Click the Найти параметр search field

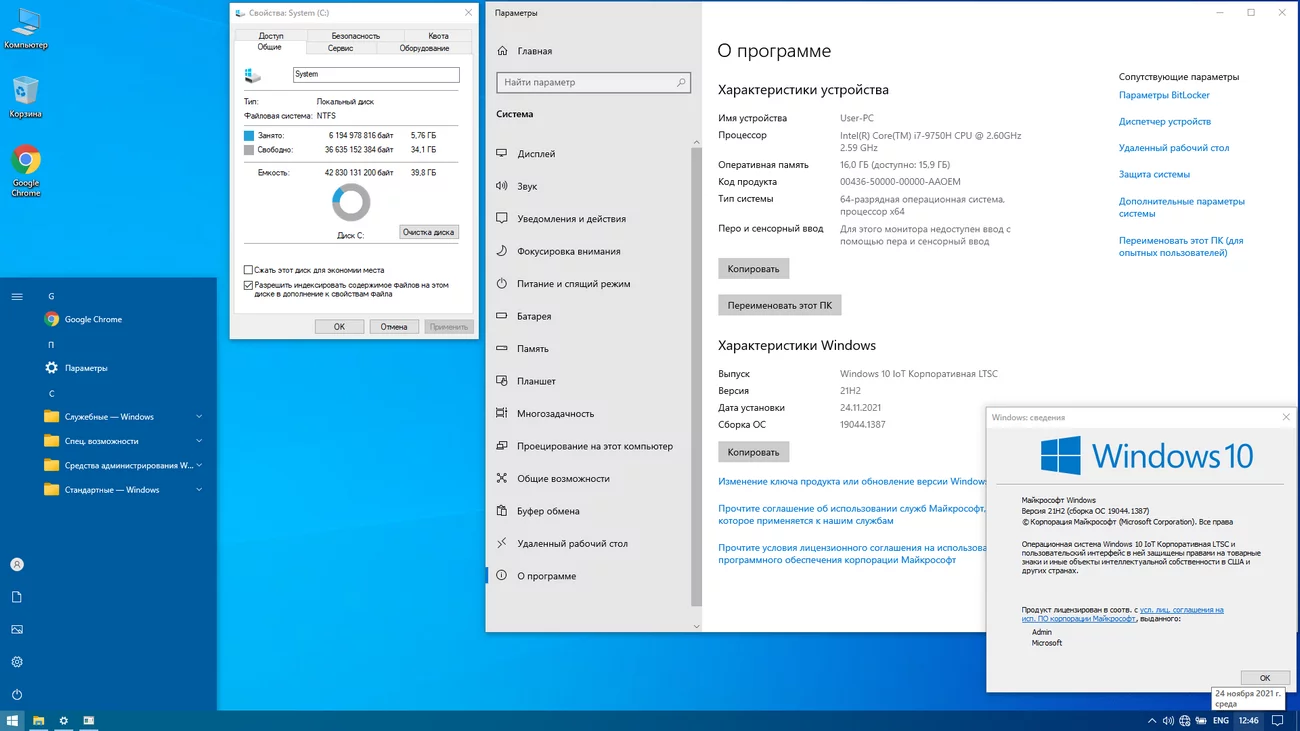[x=593, y=82]
